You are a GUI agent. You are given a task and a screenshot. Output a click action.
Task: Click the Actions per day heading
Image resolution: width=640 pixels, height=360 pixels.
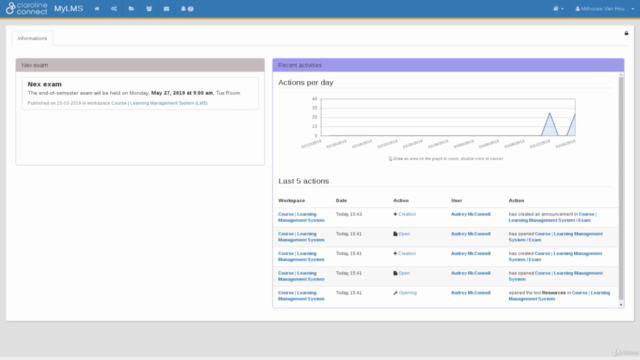(x=306, y=82)
